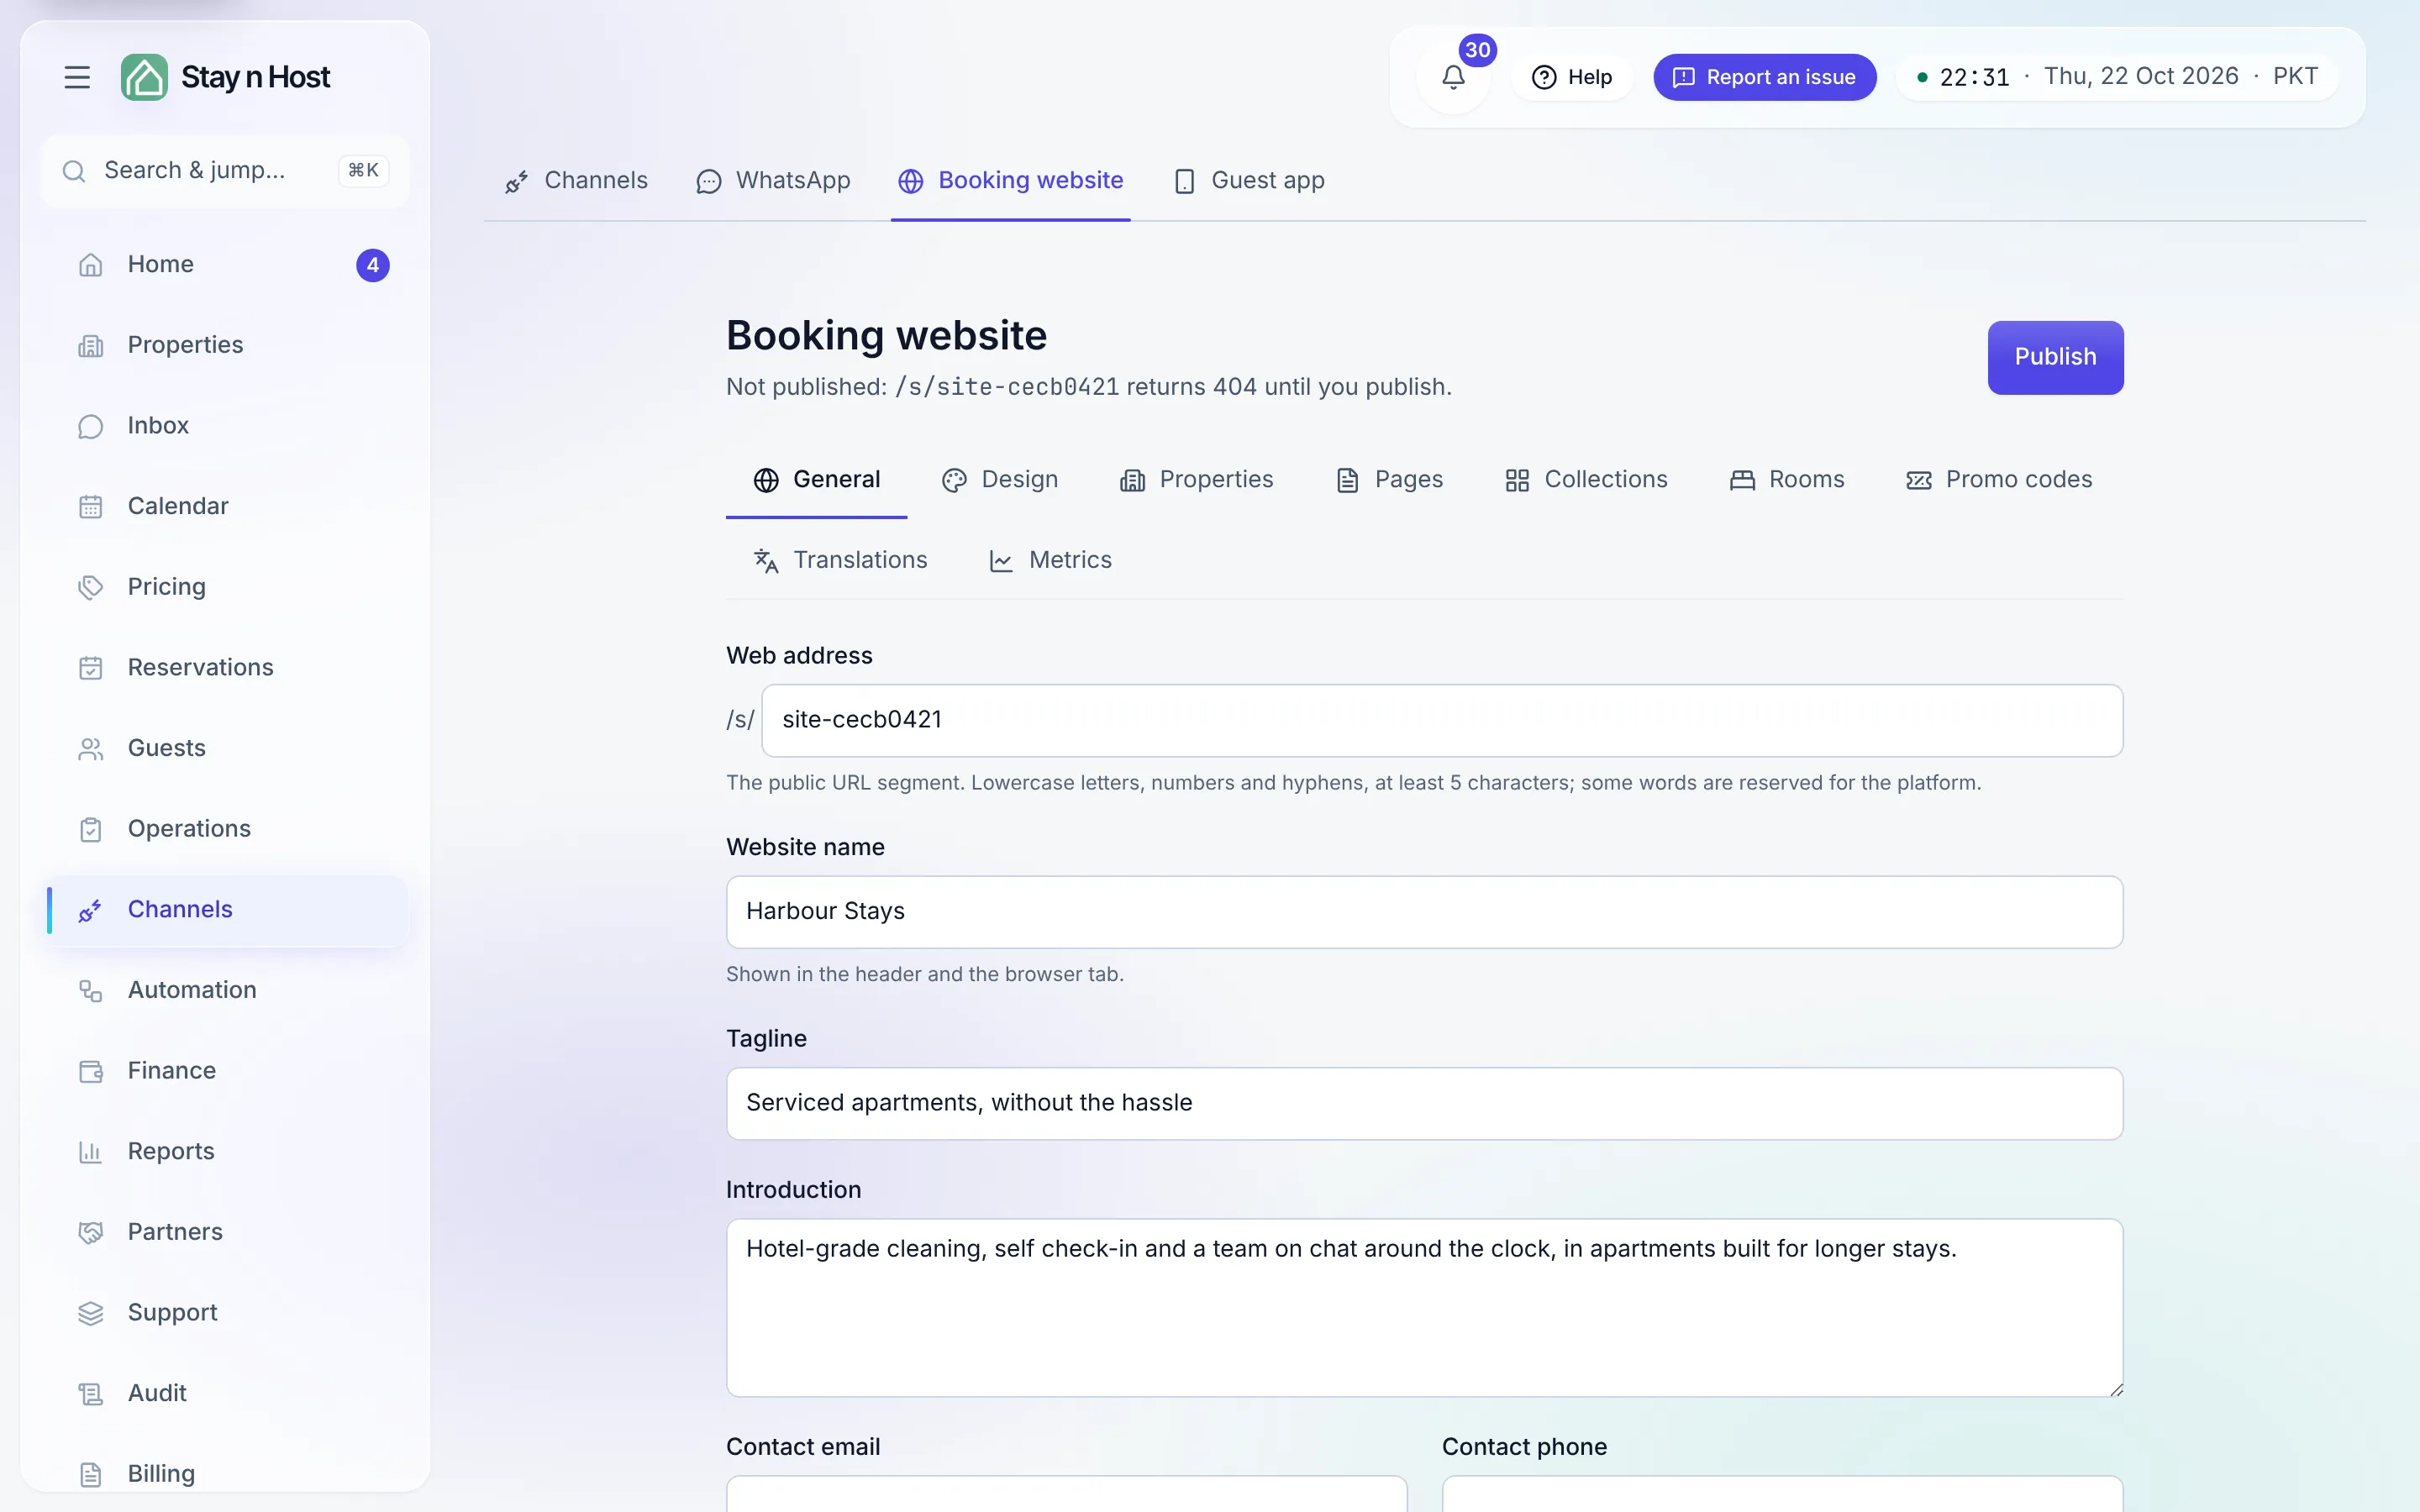2420x1512 pixels.
Task: Click Report an issue button
Action: tap(1764, 77)
